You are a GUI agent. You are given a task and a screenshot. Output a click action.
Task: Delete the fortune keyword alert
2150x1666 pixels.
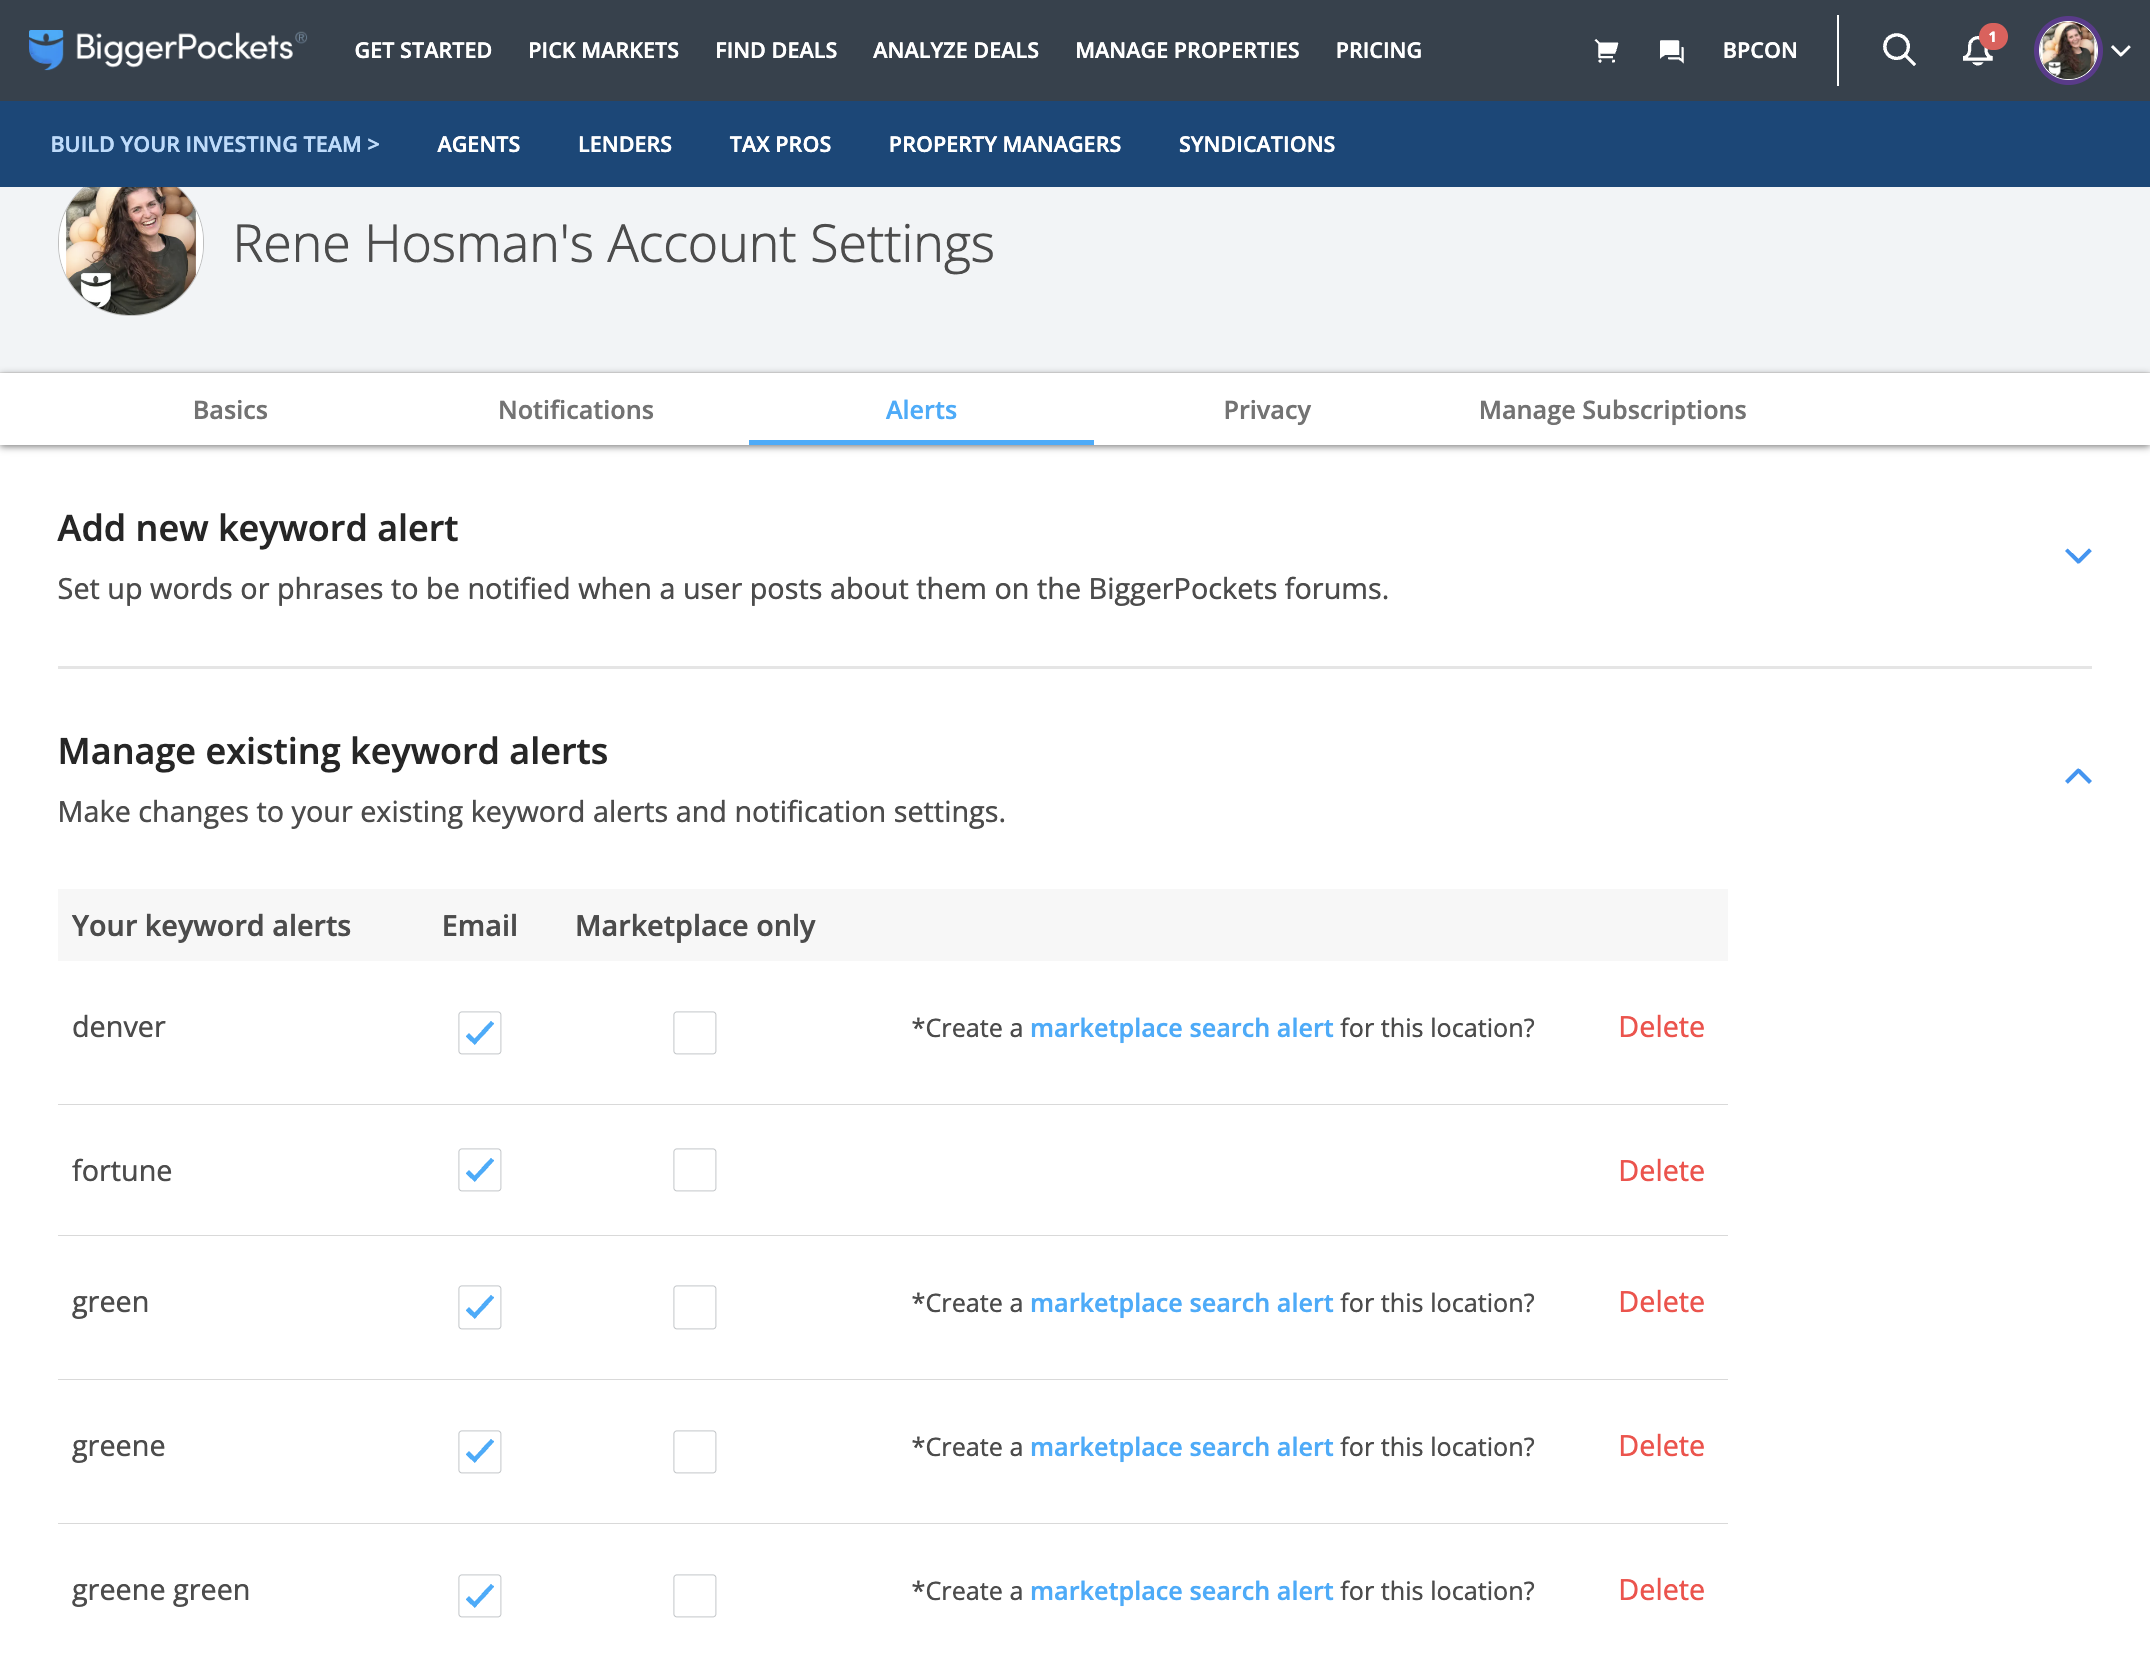coord(1661,1170)
